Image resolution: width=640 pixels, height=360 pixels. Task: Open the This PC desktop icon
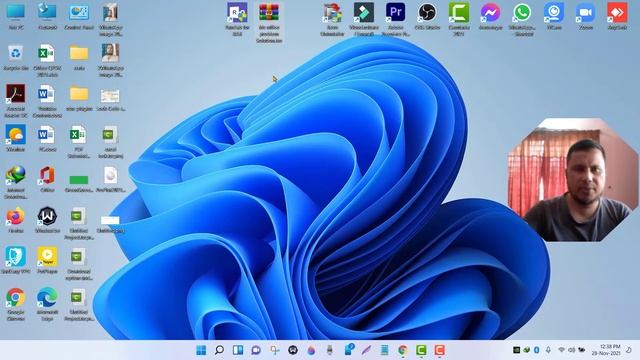16,16
